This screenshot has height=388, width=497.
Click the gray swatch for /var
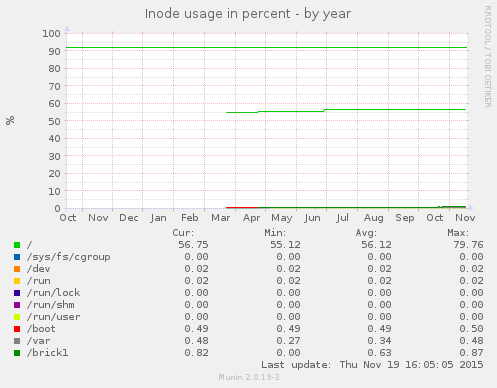pyautogui.click(x=17, y=341)
